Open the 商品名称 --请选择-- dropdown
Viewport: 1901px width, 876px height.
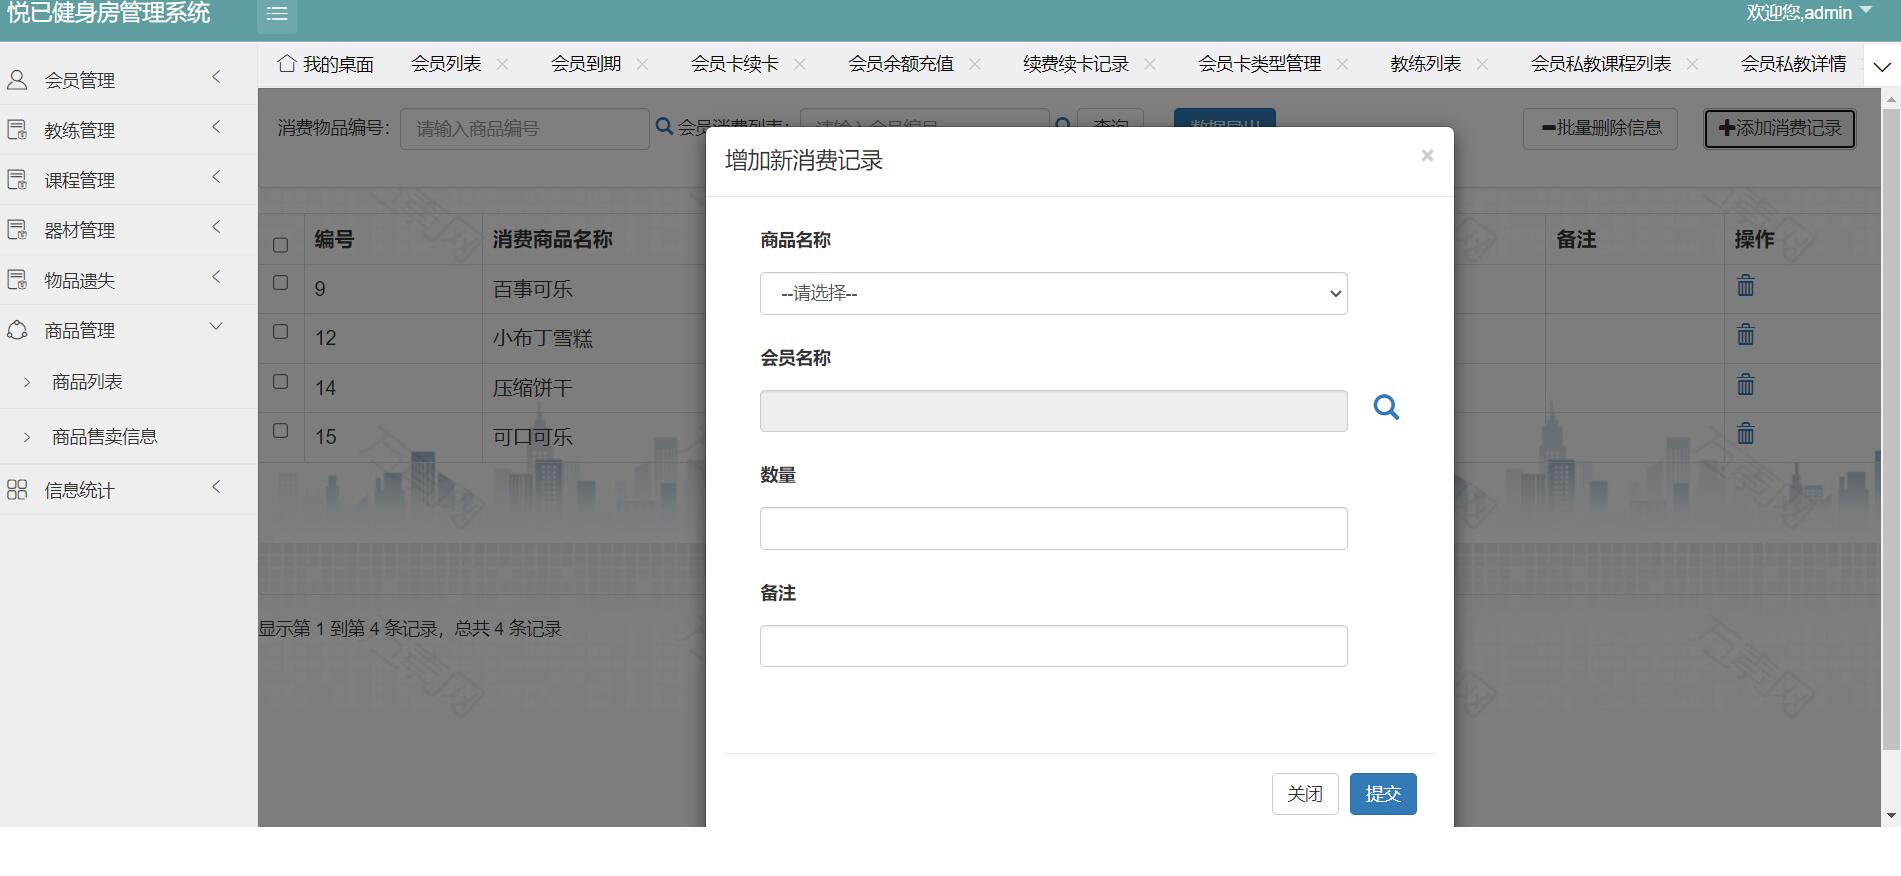pyautogui.click(x=1053, y=294)
